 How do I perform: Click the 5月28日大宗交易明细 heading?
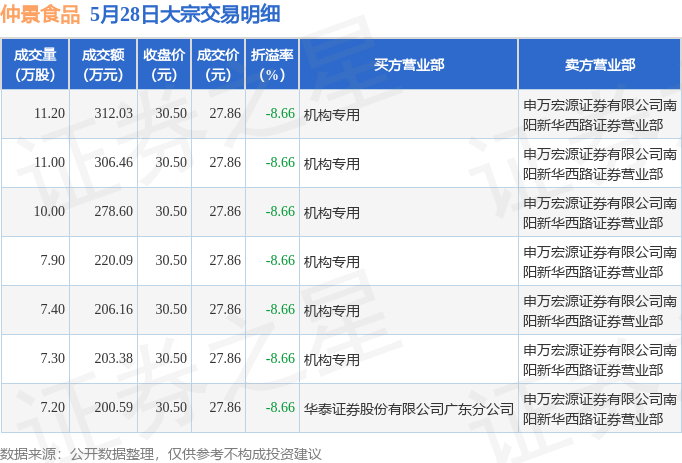click(x=185, y=14)
